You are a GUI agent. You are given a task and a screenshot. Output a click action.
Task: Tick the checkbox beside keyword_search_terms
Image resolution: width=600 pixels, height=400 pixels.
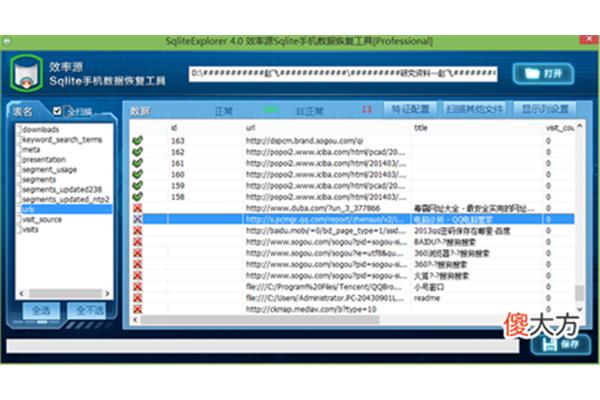pos(18,139)
